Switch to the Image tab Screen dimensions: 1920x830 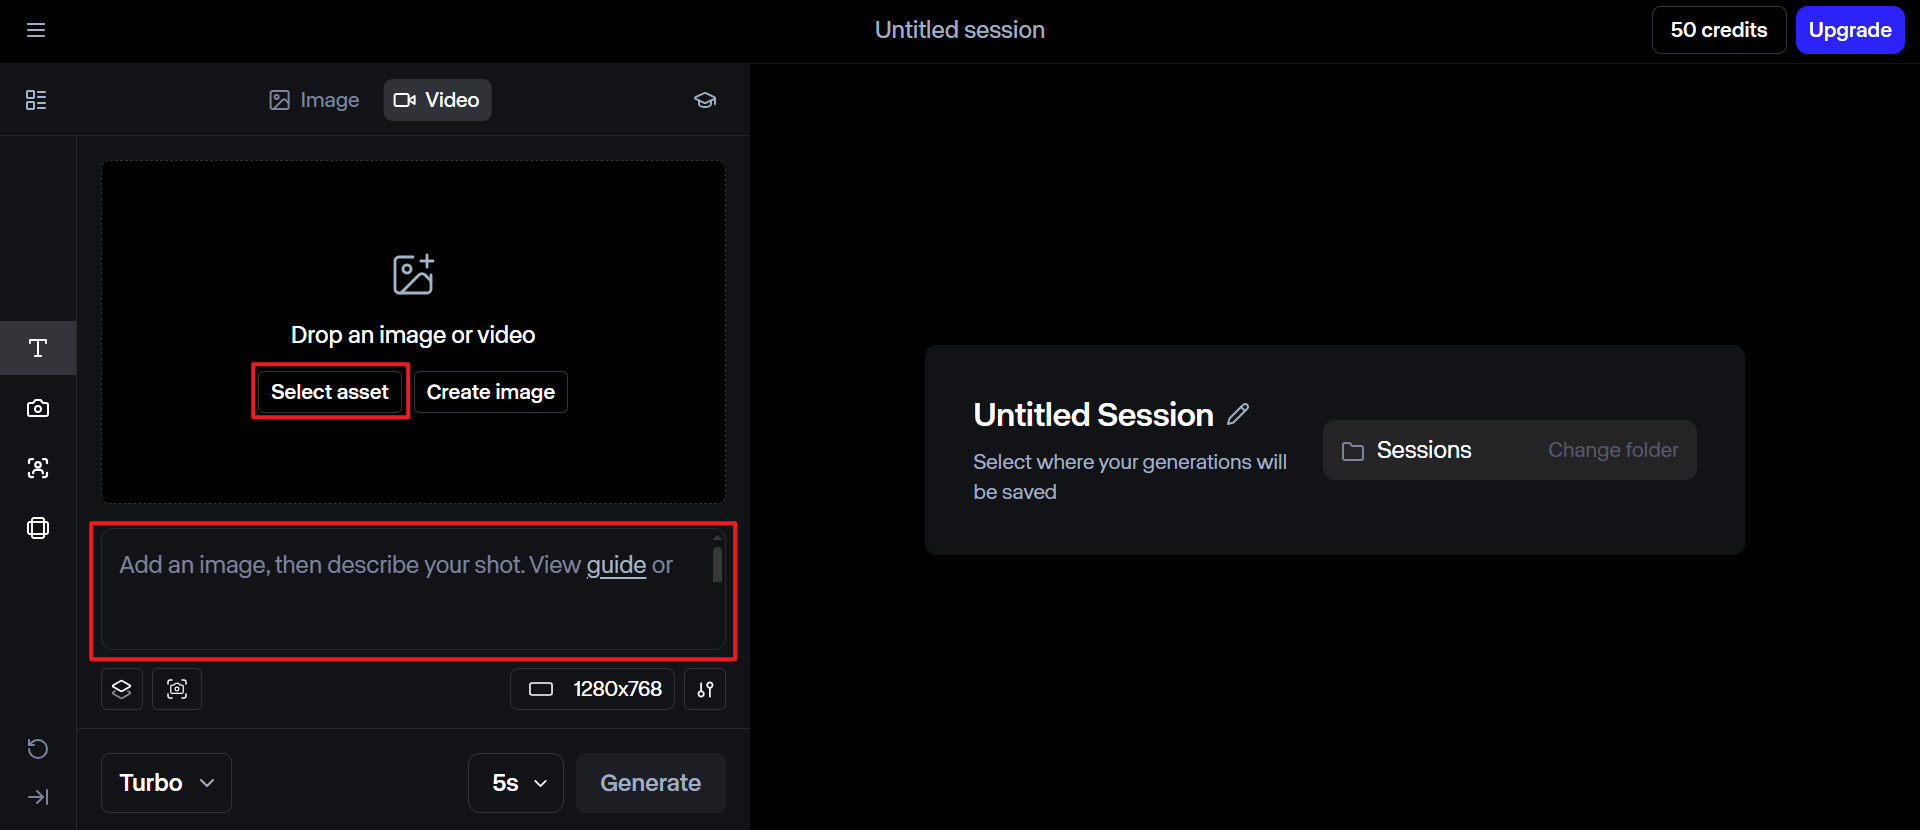coord(314,100)
